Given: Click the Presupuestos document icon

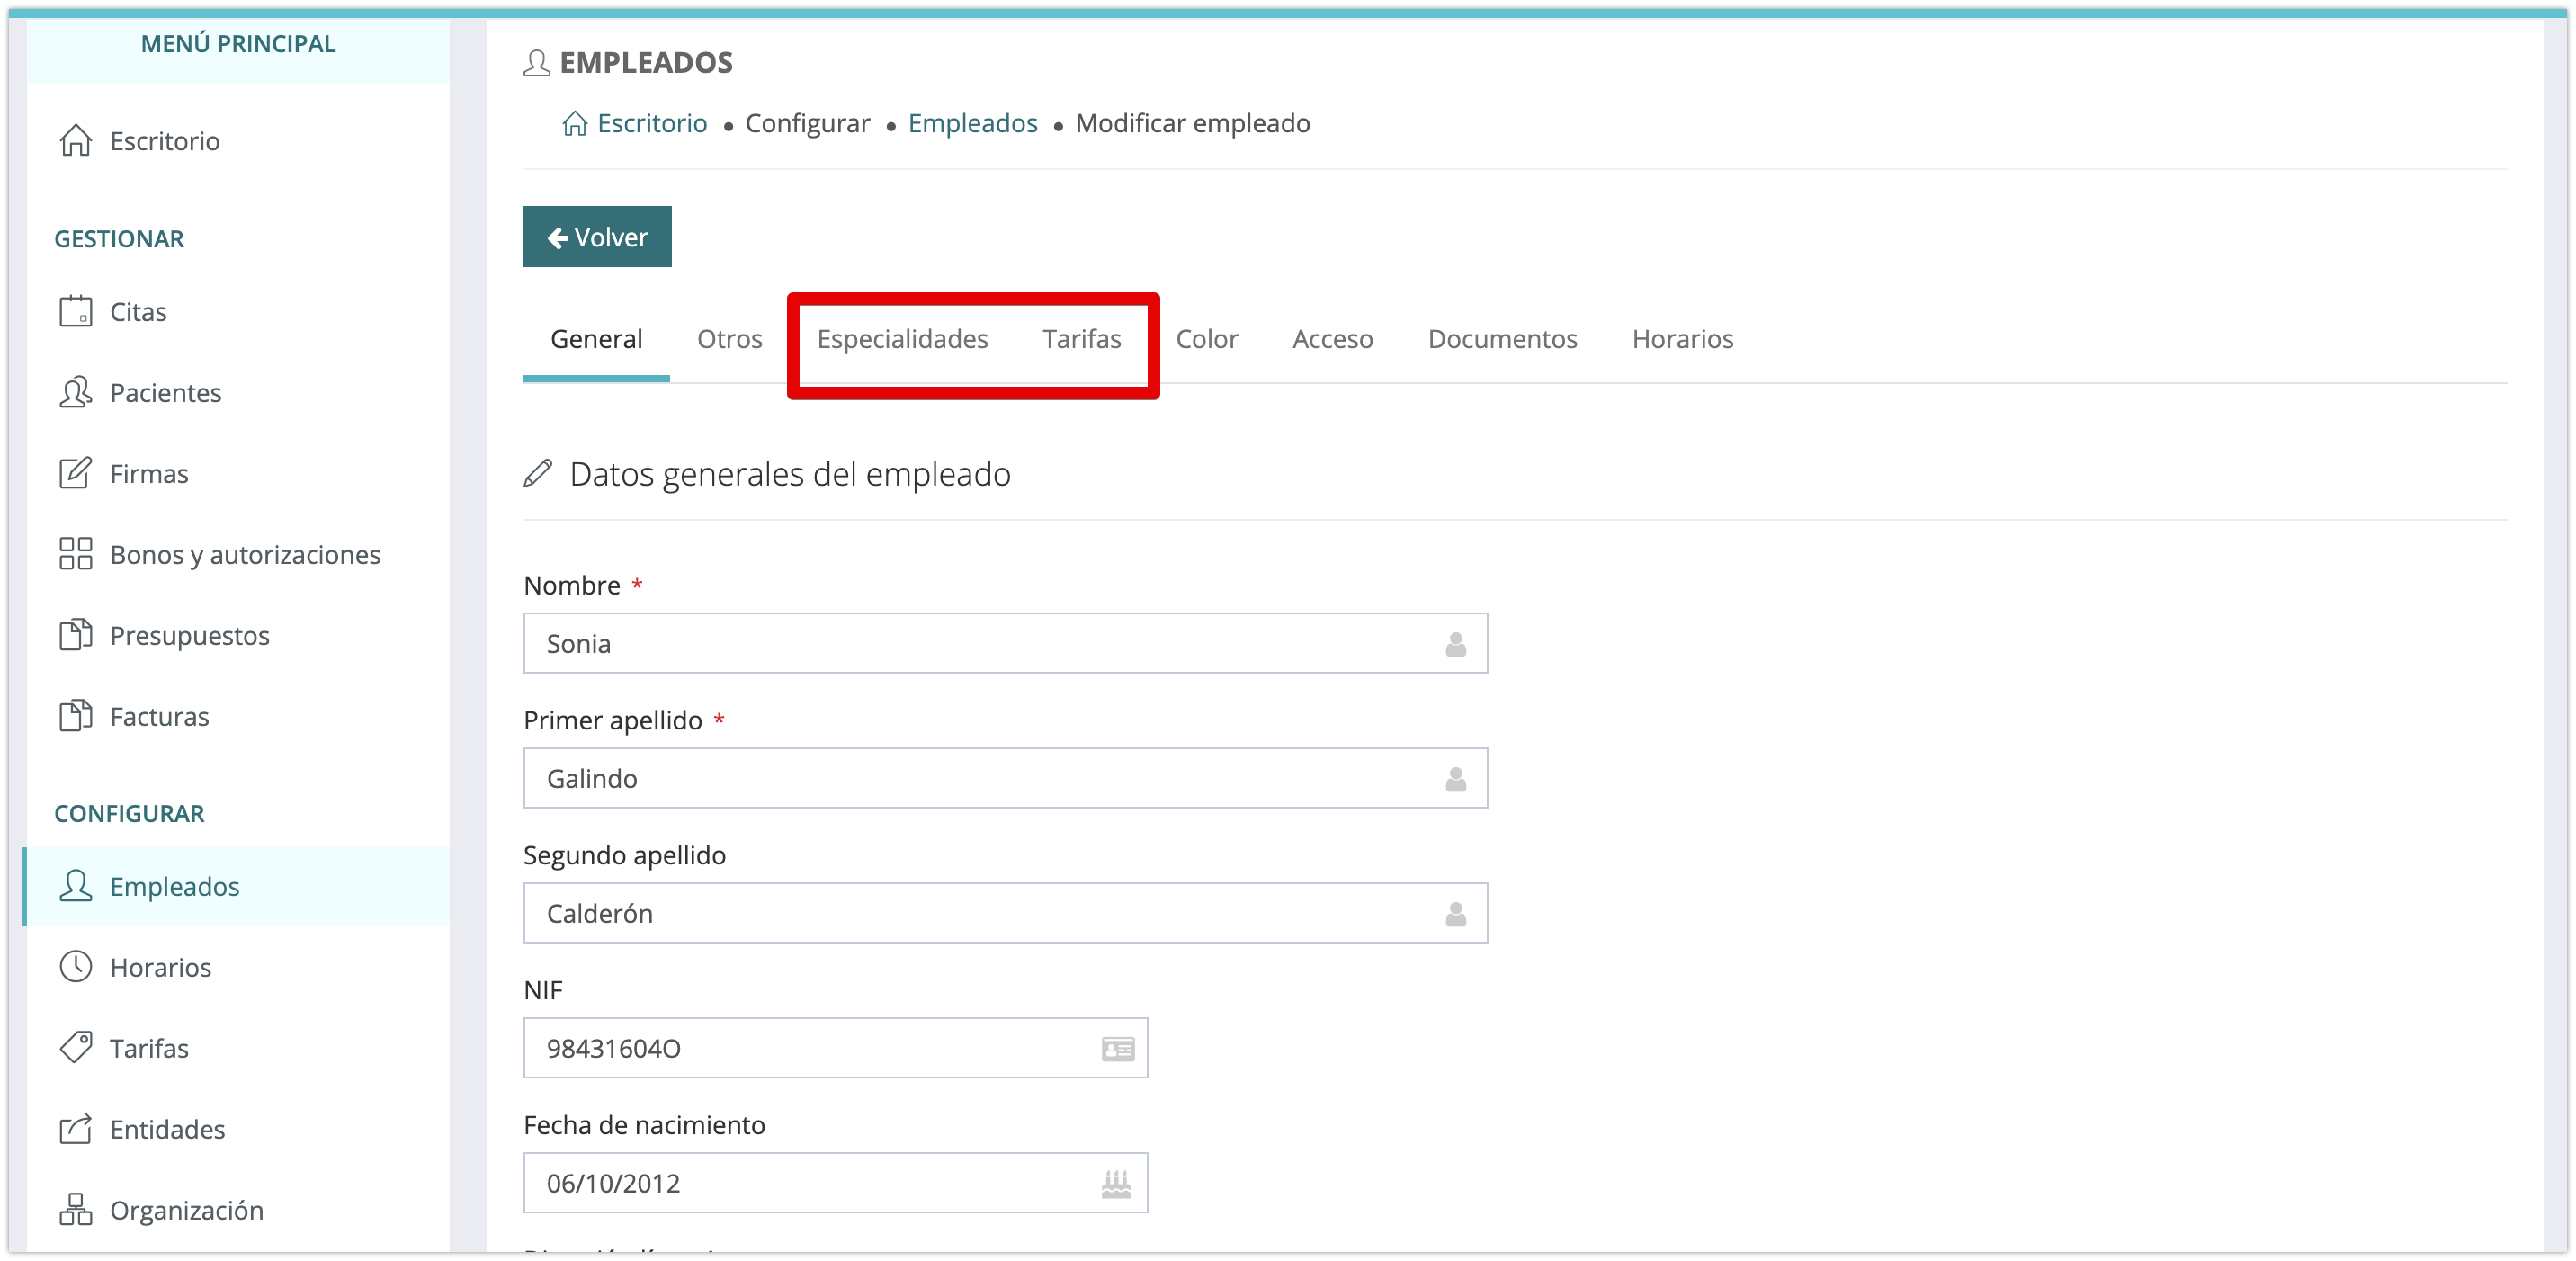Looking at the screenshot, I should (x=76, y=635).
